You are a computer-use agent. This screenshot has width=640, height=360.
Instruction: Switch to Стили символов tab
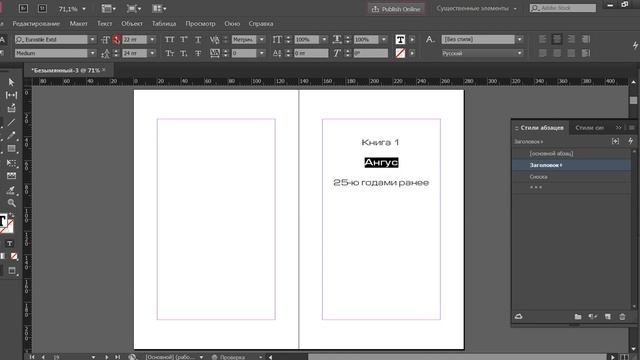(x=589, y=128)
